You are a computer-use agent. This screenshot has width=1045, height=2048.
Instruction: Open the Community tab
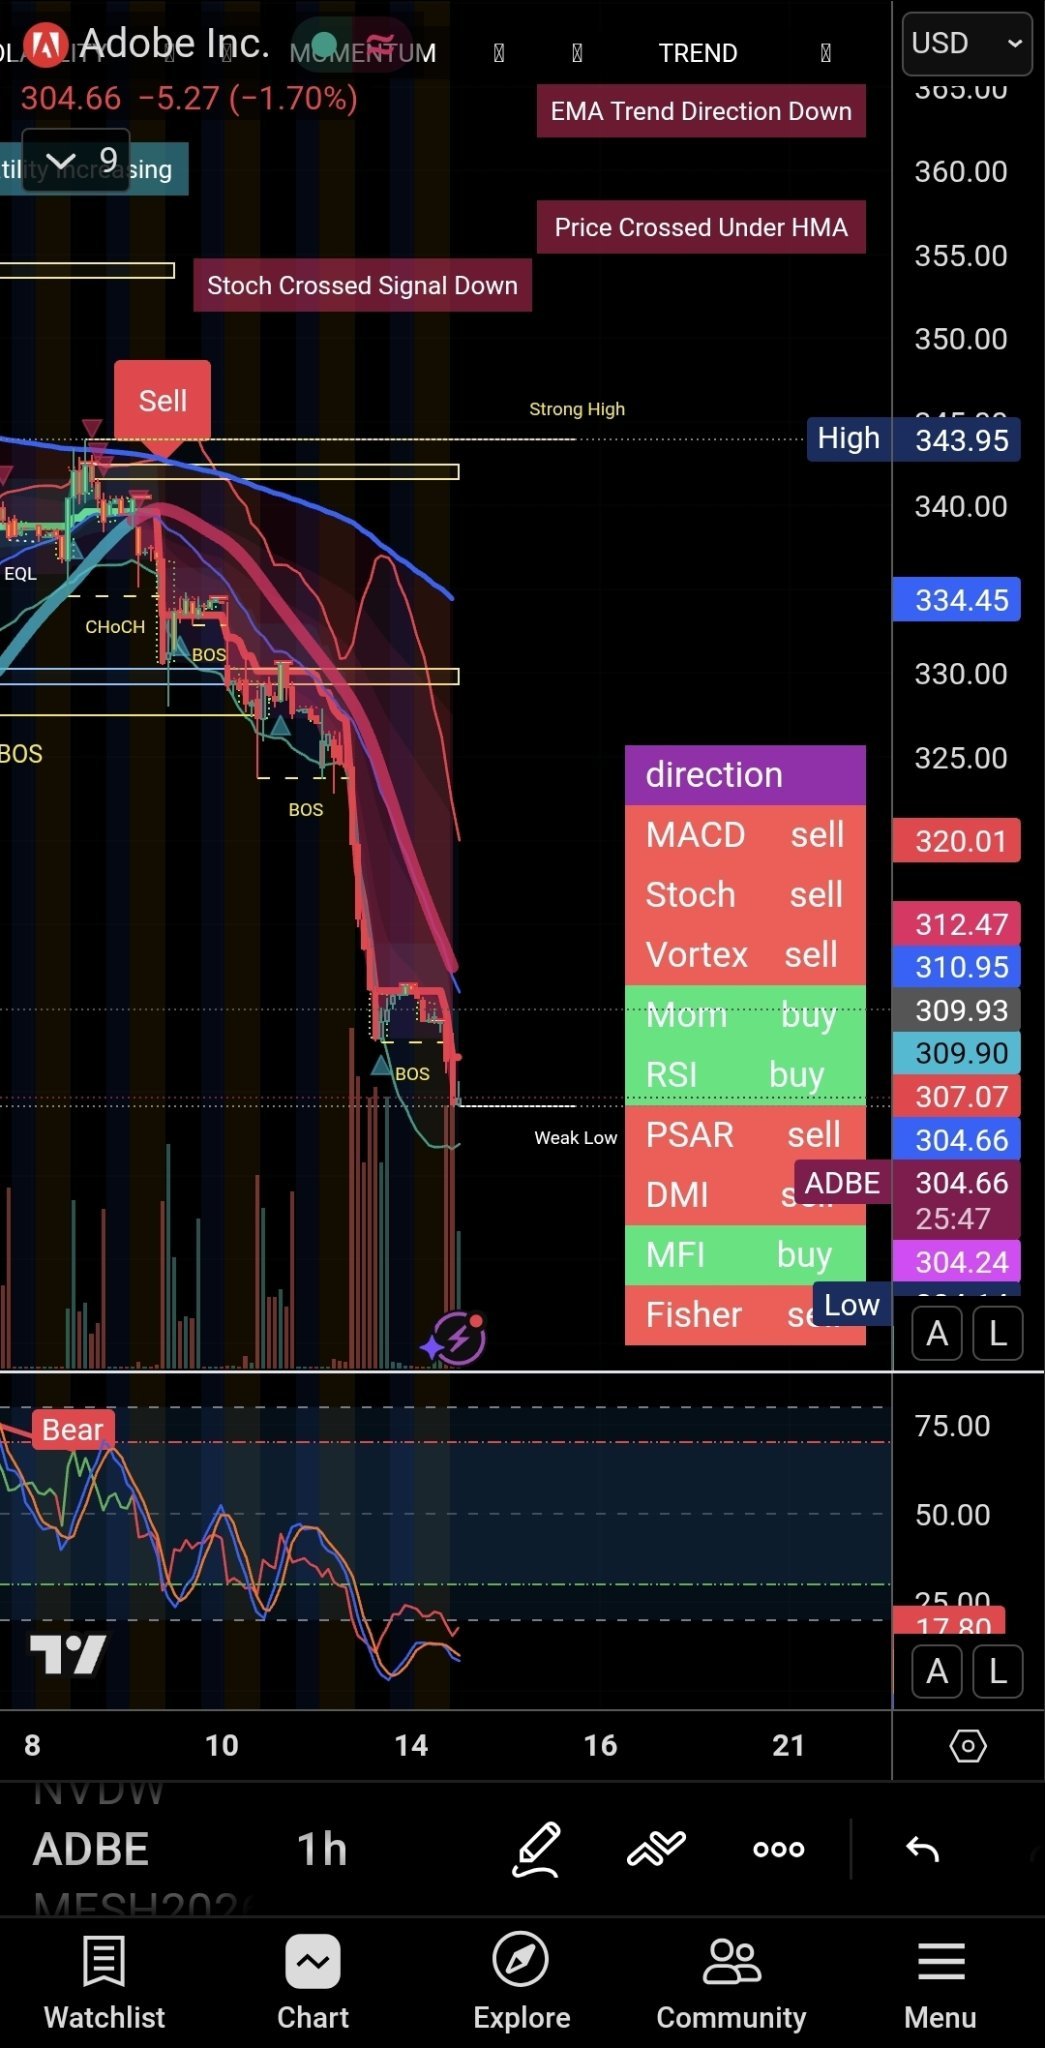731,1983
